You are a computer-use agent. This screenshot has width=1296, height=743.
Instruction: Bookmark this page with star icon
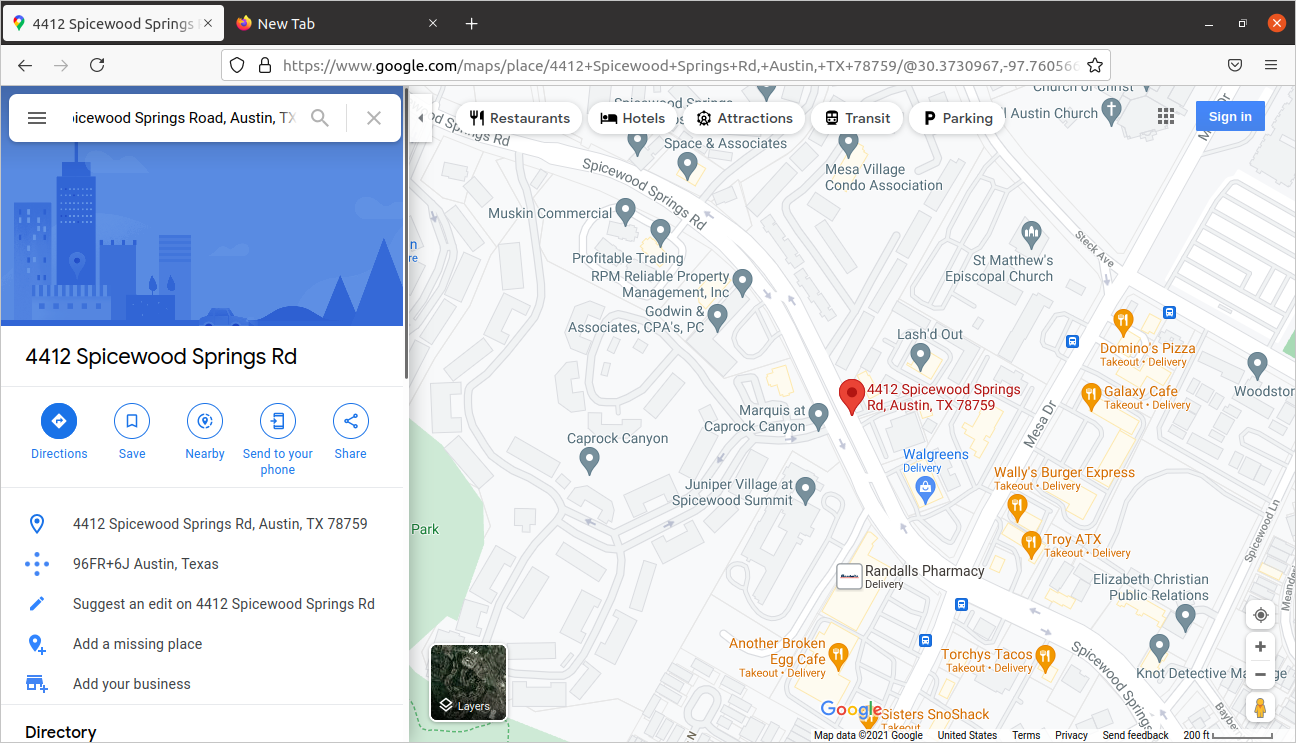[x=1095, y=65]
